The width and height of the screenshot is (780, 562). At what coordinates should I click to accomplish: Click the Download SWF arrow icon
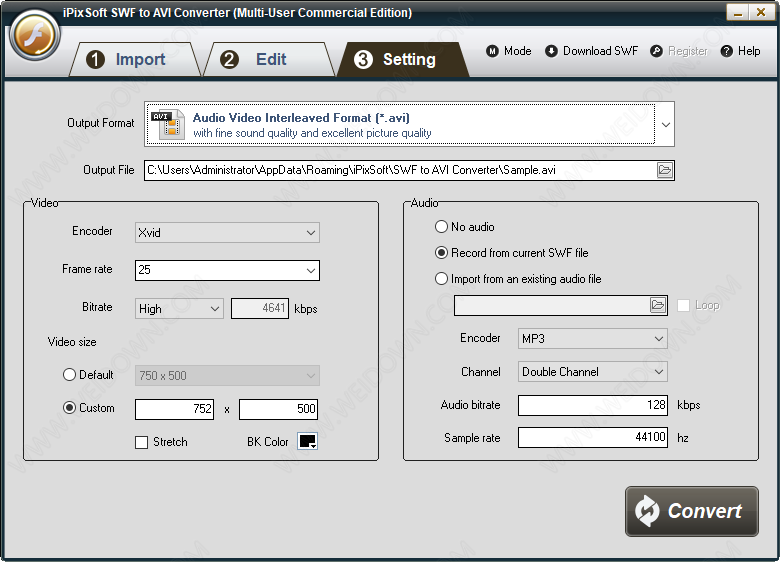tap(551, 51)
